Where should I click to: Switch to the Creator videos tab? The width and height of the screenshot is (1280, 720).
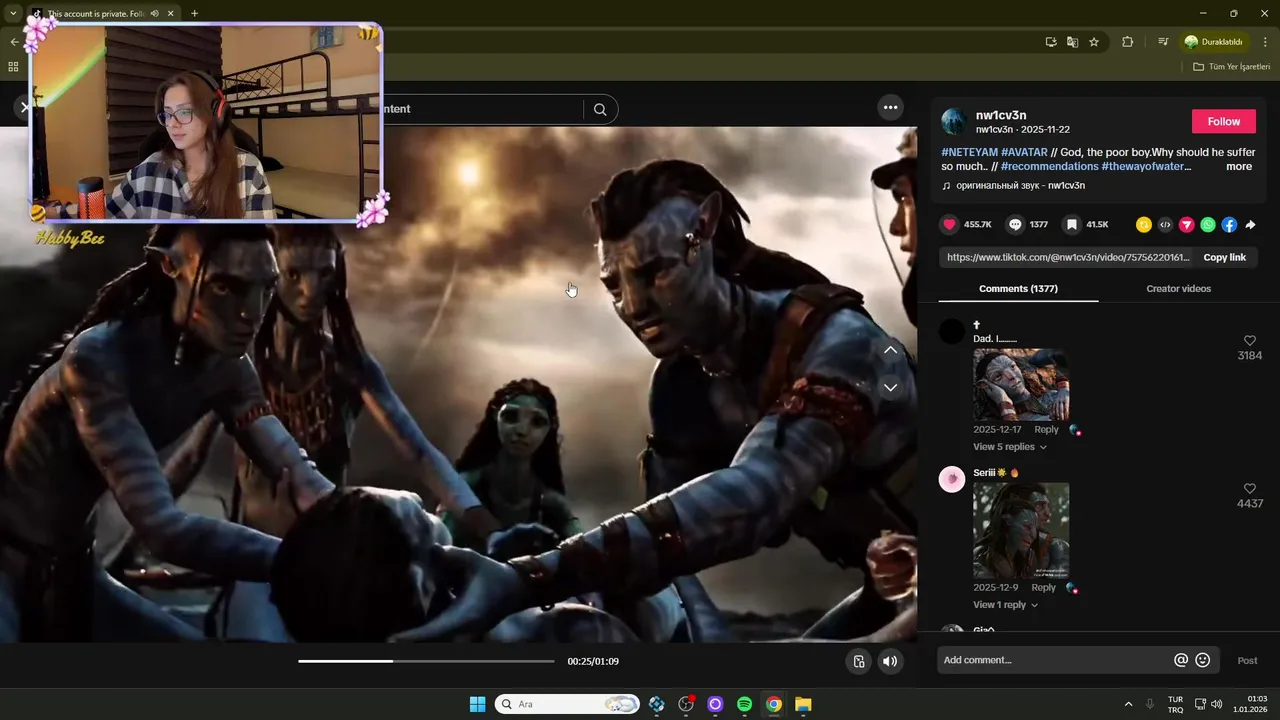[x=1178, y=288]
